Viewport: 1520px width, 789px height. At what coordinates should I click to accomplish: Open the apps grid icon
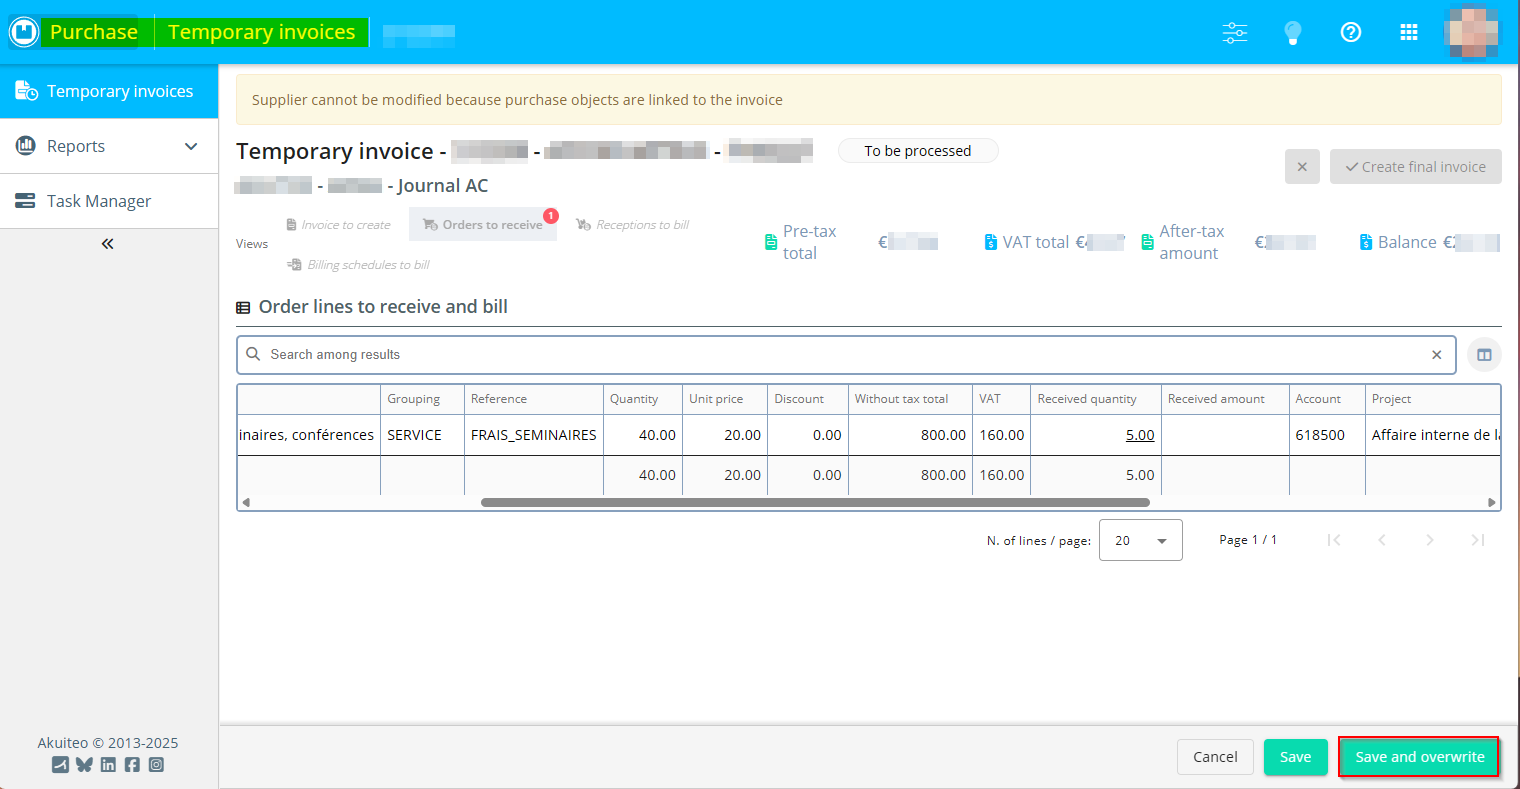[x=1409, y=32]
